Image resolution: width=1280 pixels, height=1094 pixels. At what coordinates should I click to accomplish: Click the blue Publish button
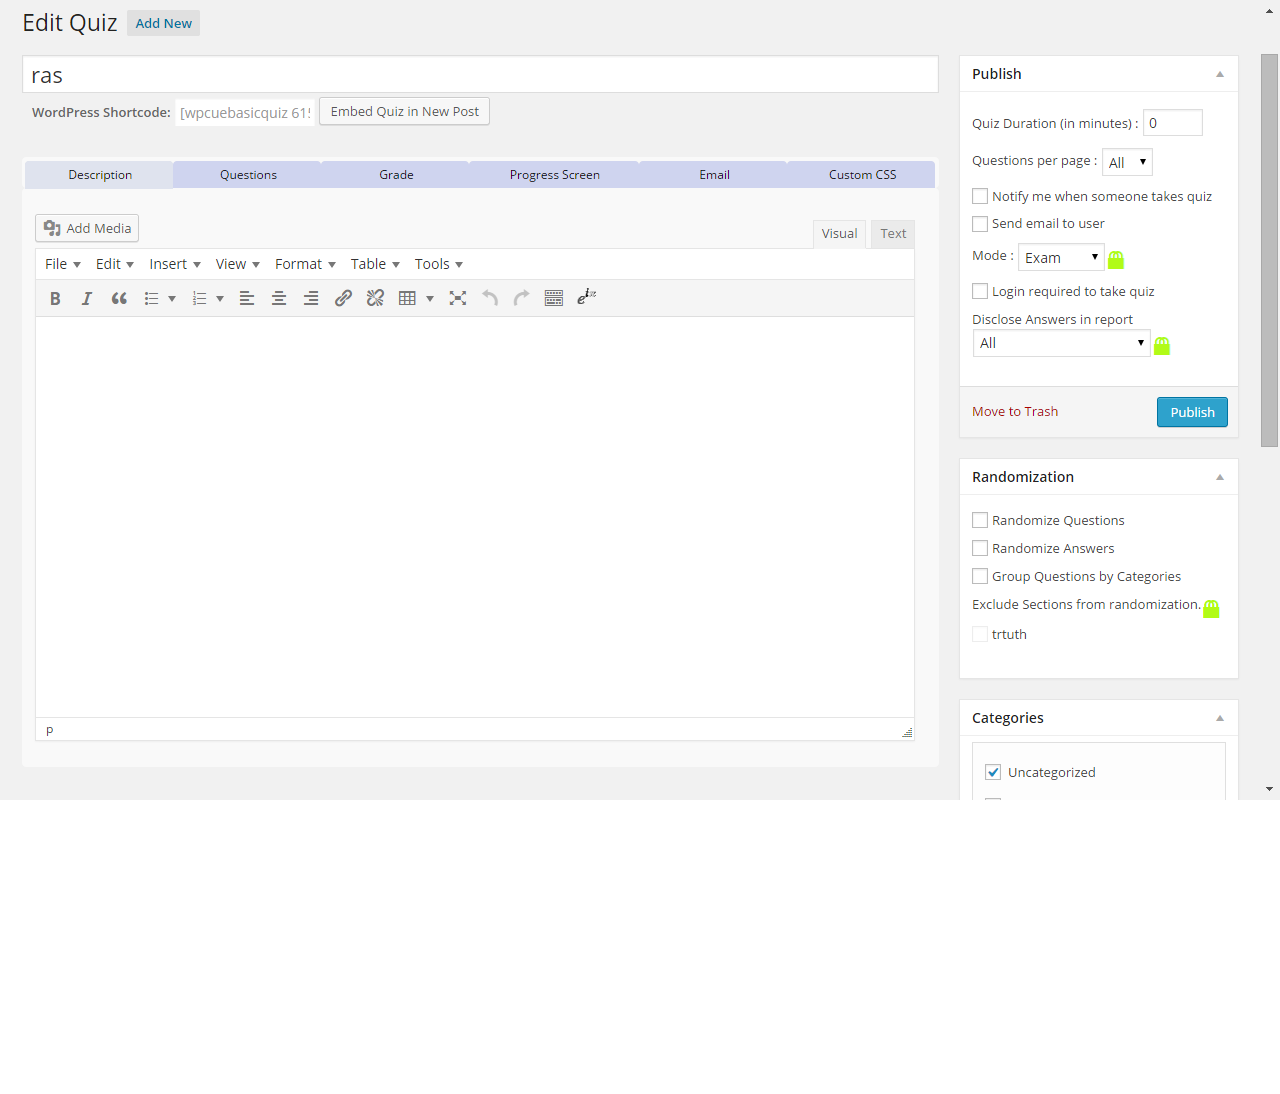coord(1192,412)
